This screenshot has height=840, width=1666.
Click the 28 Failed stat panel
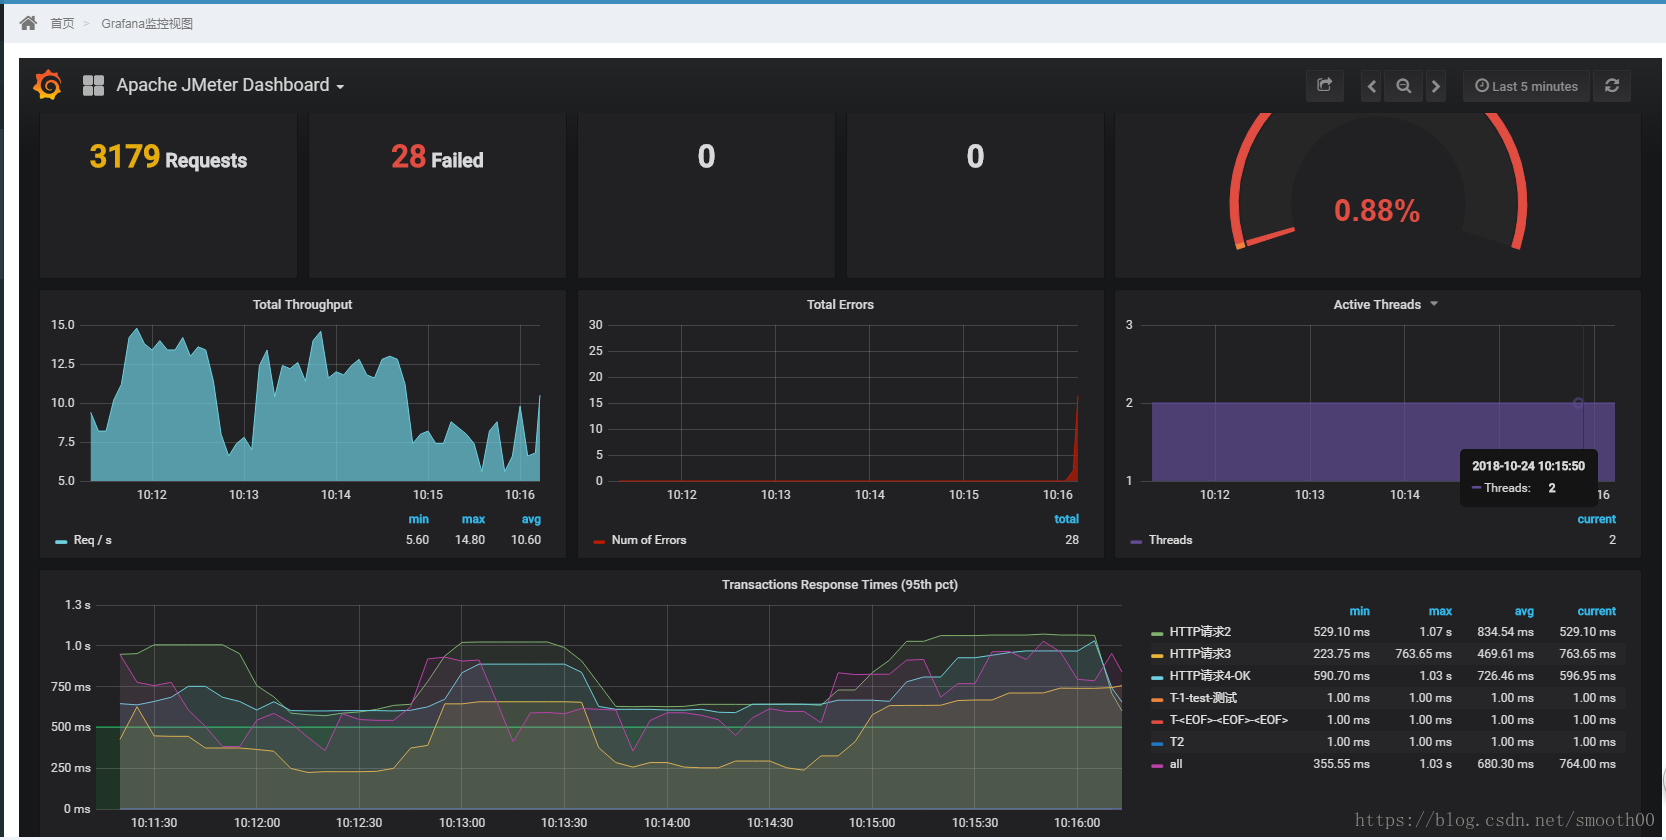[437, 195]
